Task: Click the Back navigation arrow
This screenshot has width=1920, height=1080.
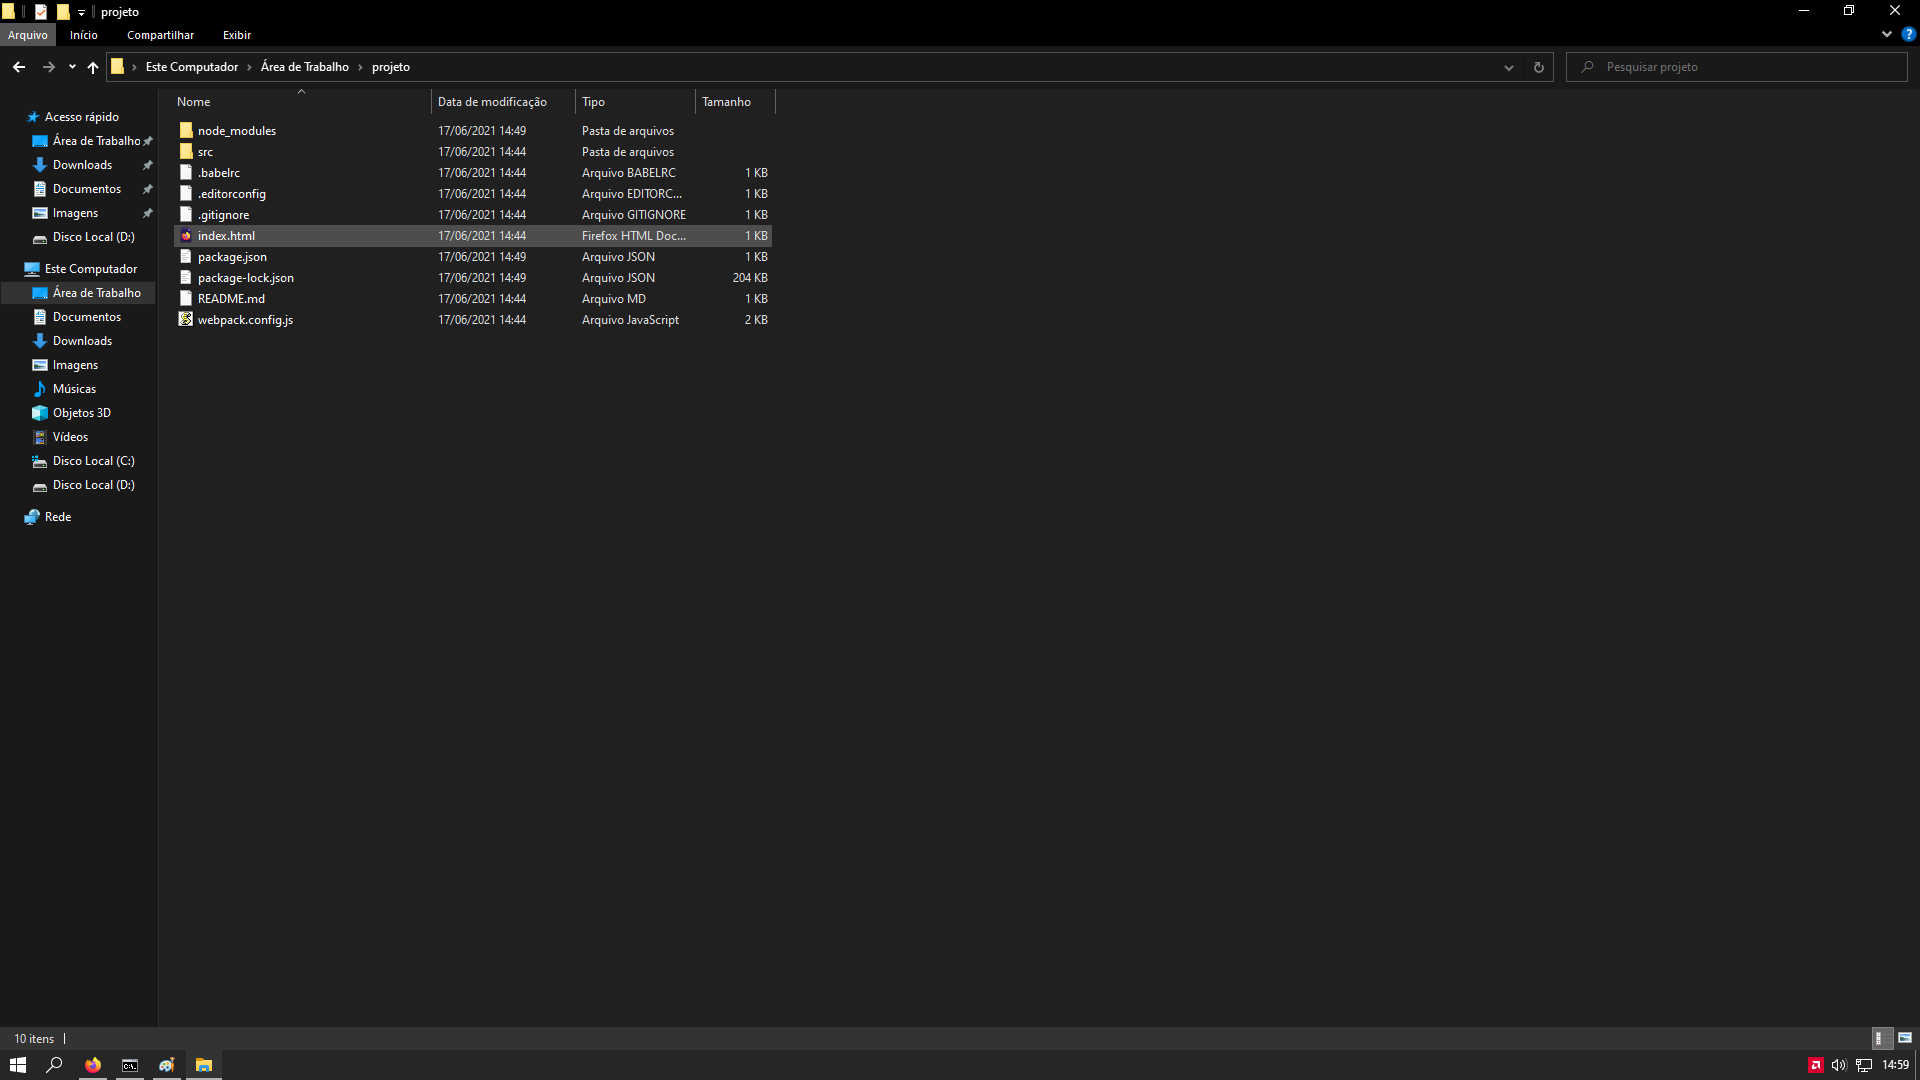Action: [x=19, y=67]
